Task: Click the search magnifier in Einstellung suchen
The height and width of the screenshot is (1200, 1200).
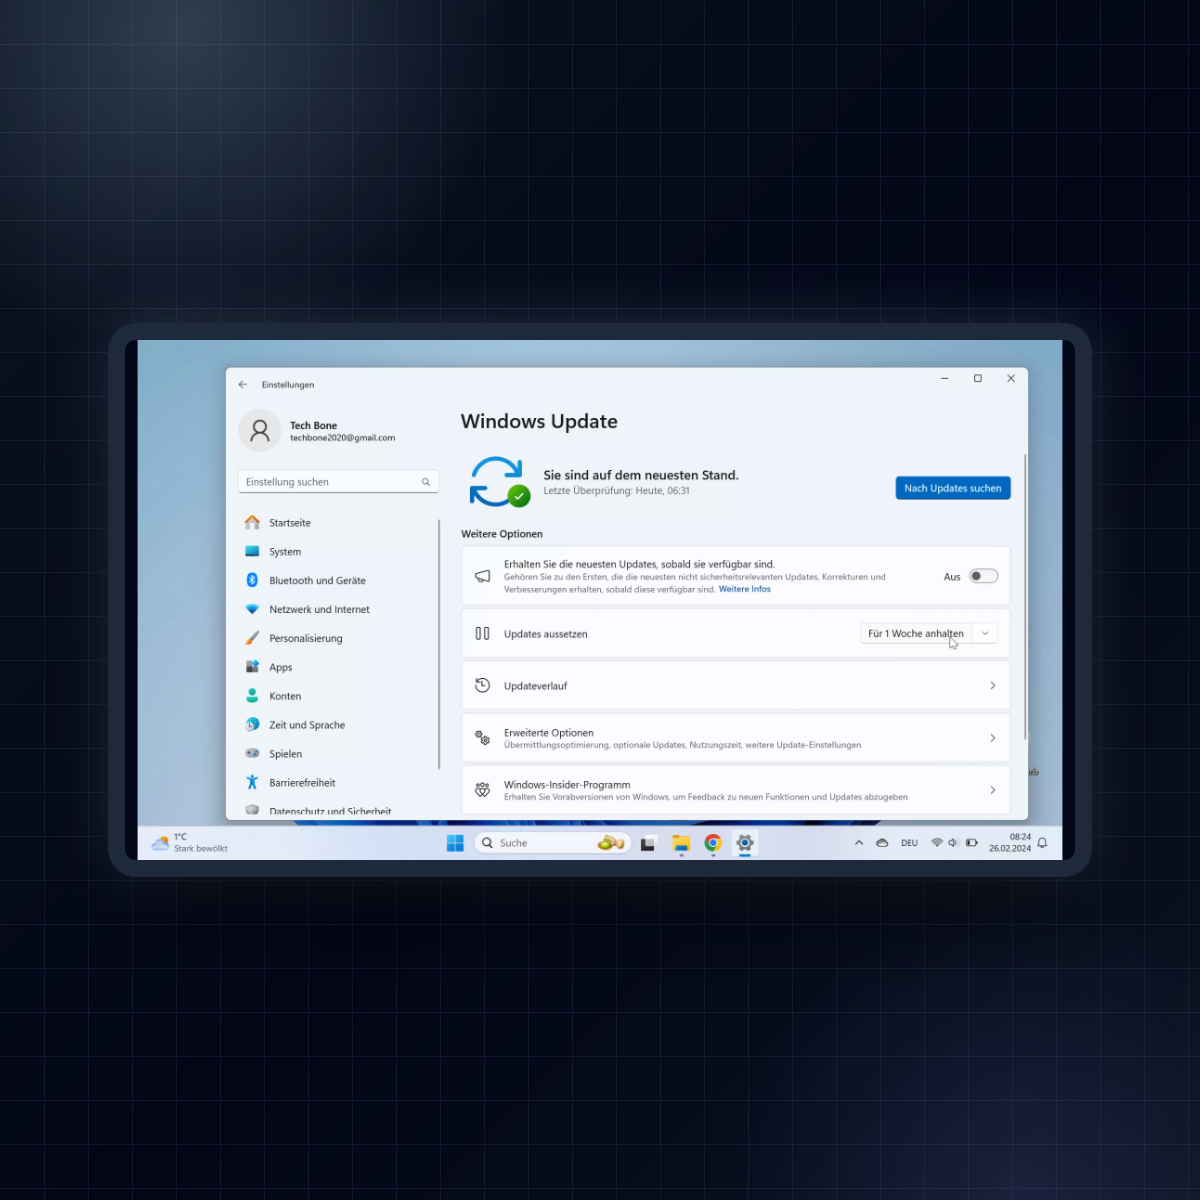Action: pyautogui.click(x=426, y=482)
